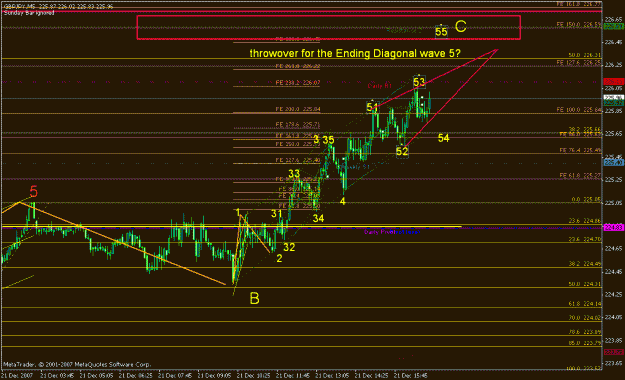Screen dimensions: 625x380
Task: Click the MetaQuotes Software Corp. copyright text
Action: click(77, 364)
